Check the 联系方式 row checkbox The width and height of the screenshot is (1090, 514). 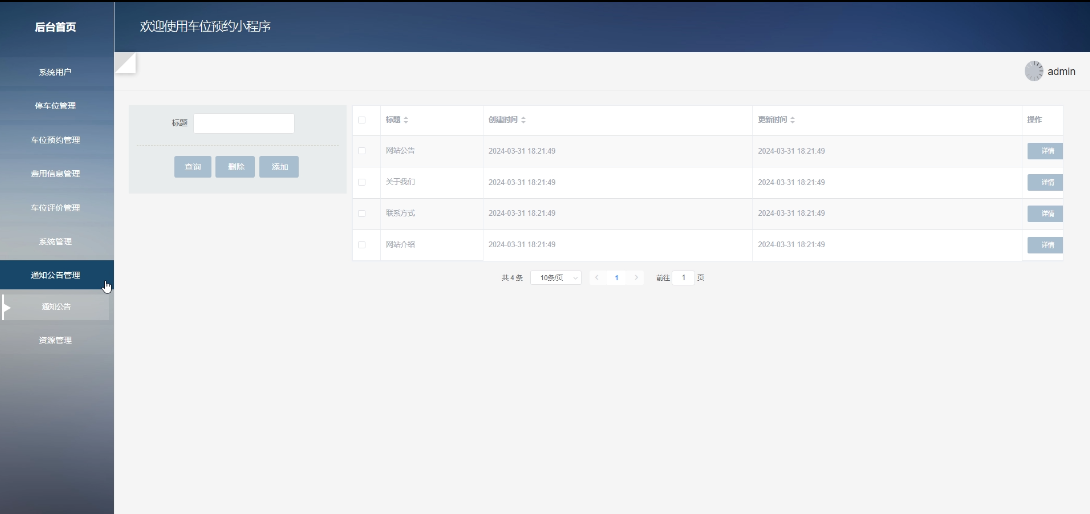[361, 214]
